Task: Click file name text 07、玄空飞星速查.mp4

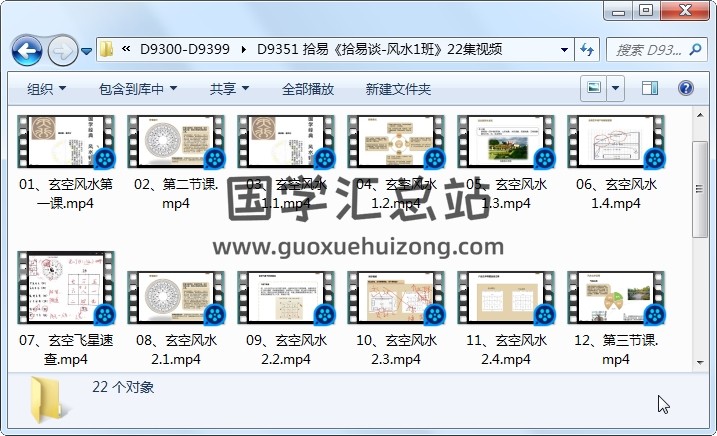Action: [66, 350]
